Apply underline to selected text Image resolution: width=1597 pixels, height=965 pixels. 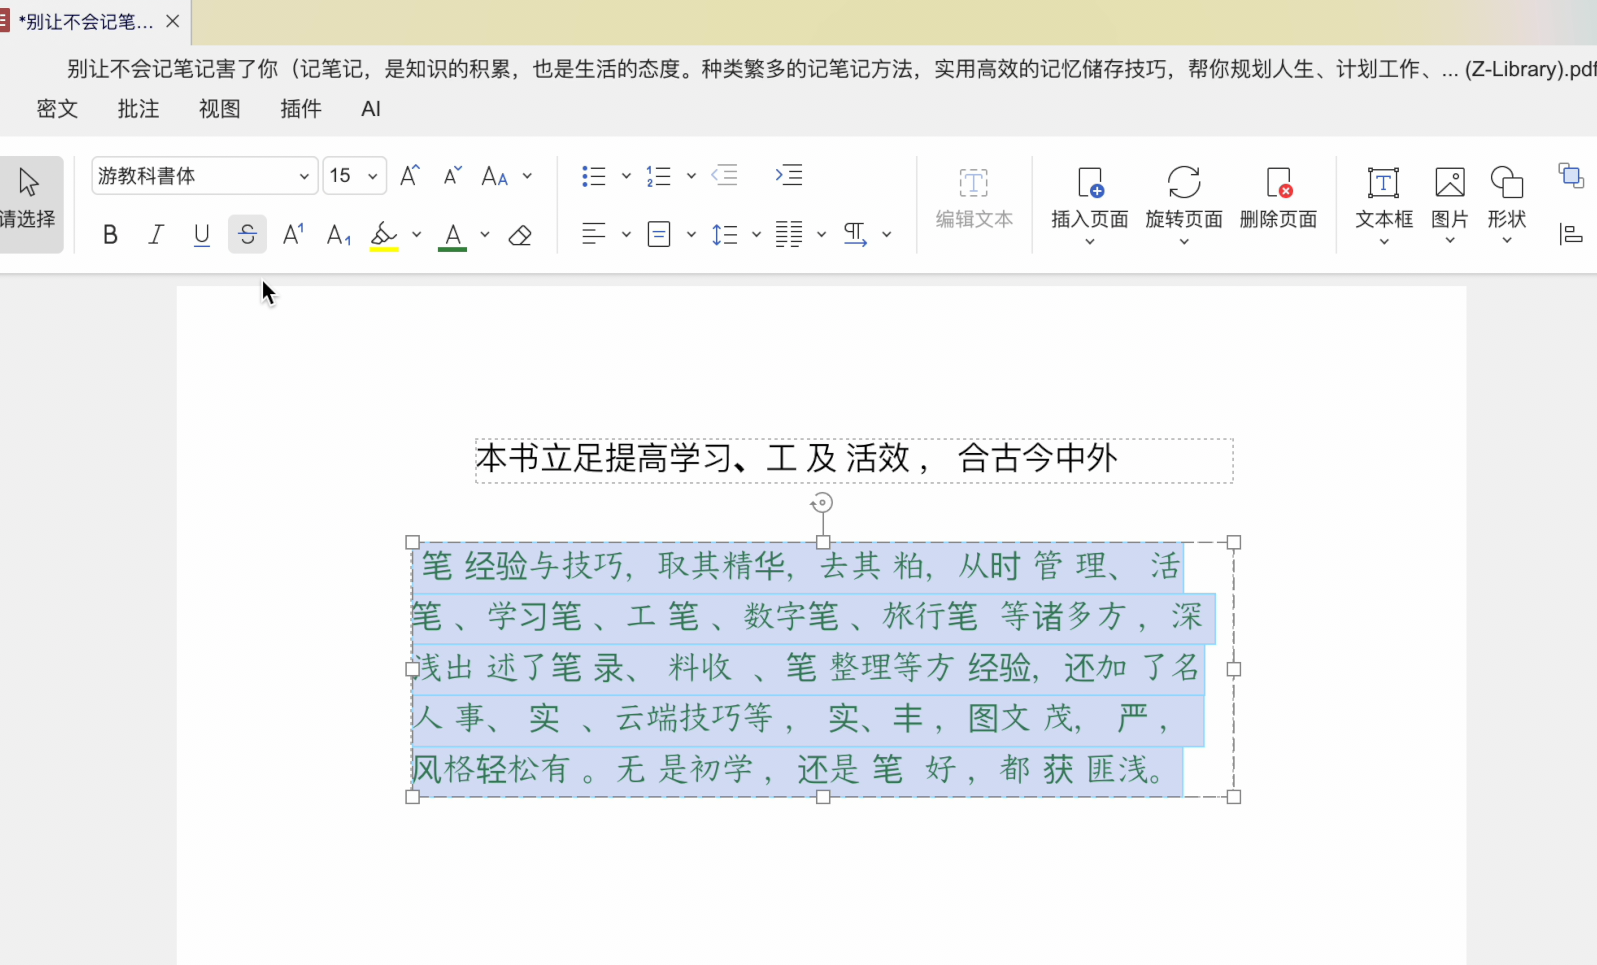[202, 235]
